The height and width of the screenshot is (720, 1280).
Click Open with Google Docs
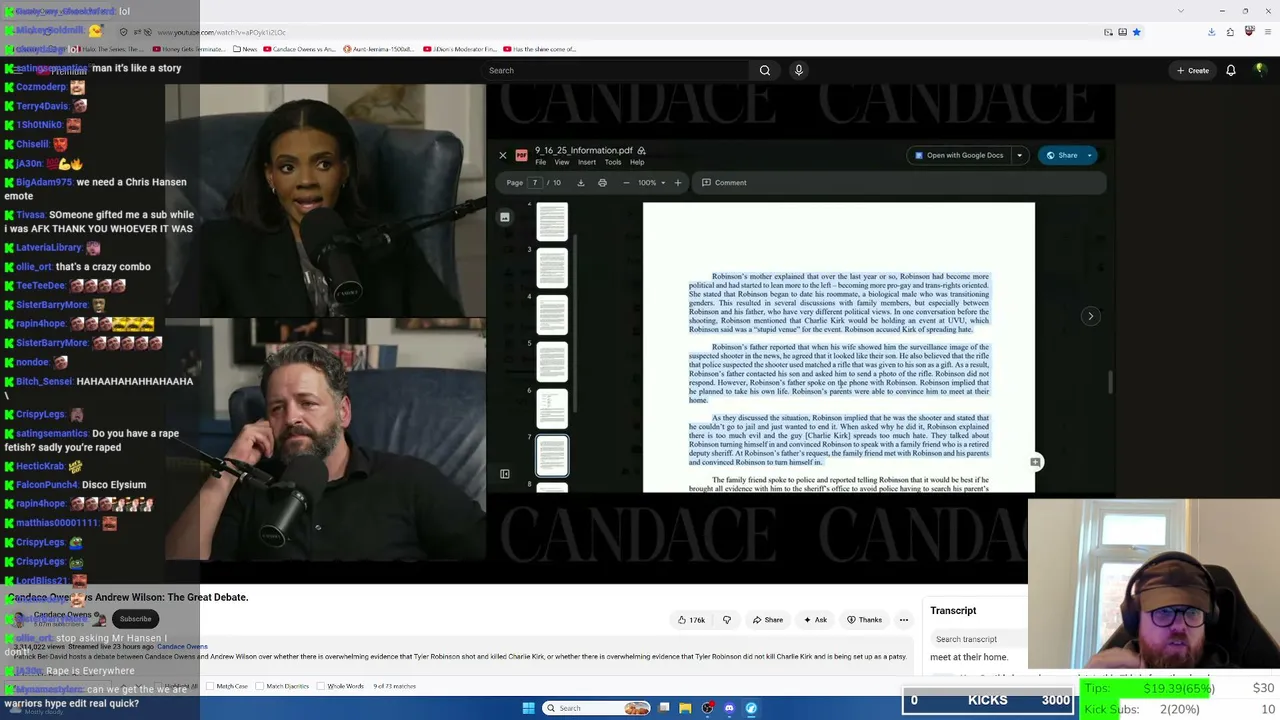[959, 155]
